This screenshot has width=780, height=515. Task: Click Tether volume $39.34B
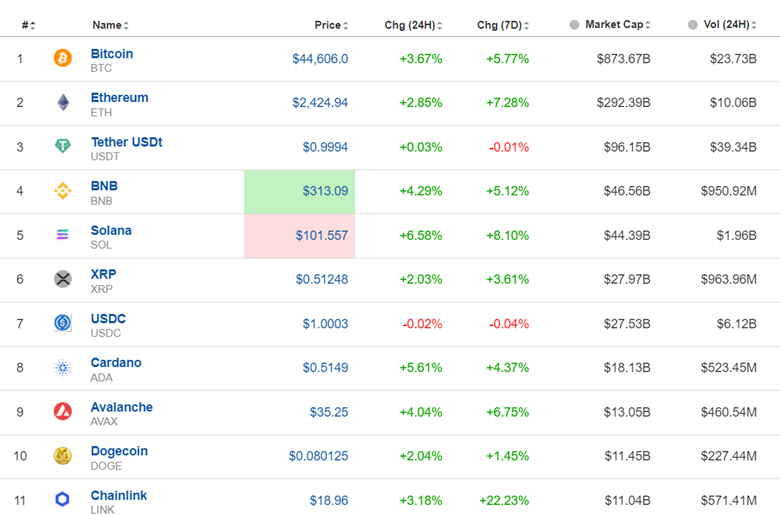point(733,147)
